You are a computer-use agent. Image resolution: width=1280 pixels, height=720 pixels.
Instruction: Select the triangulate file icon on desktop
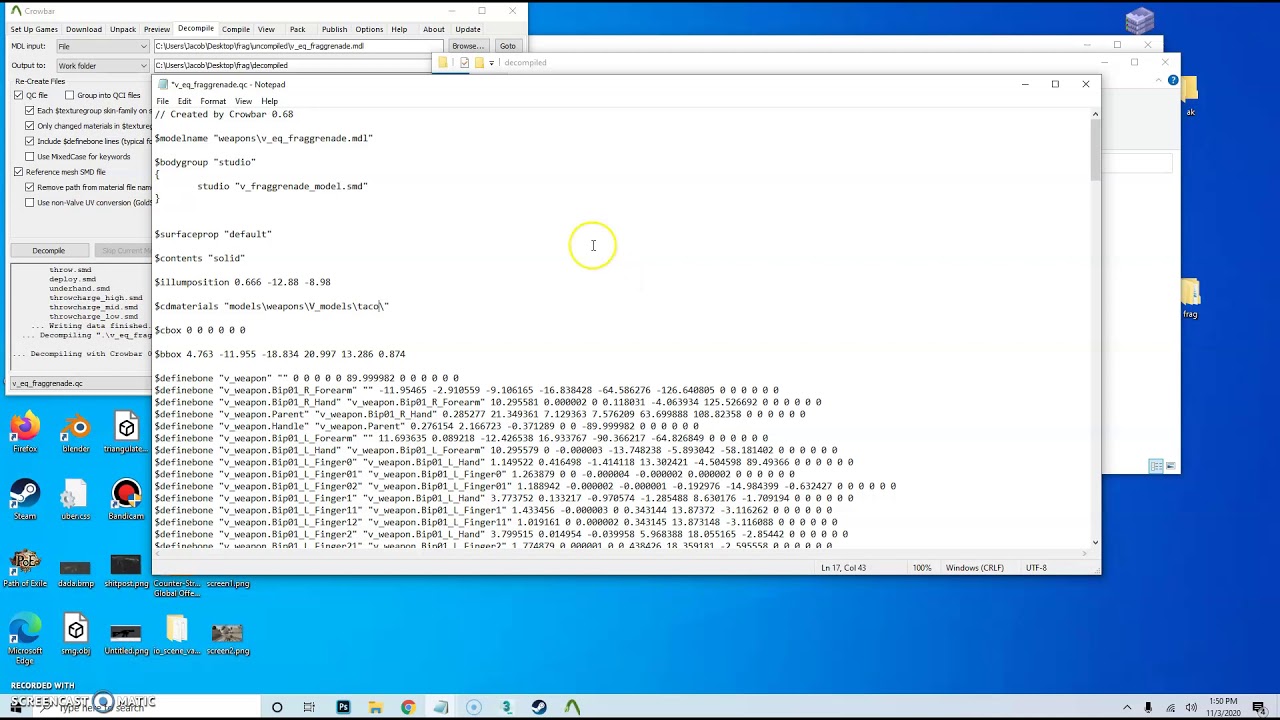click(126, 434)
